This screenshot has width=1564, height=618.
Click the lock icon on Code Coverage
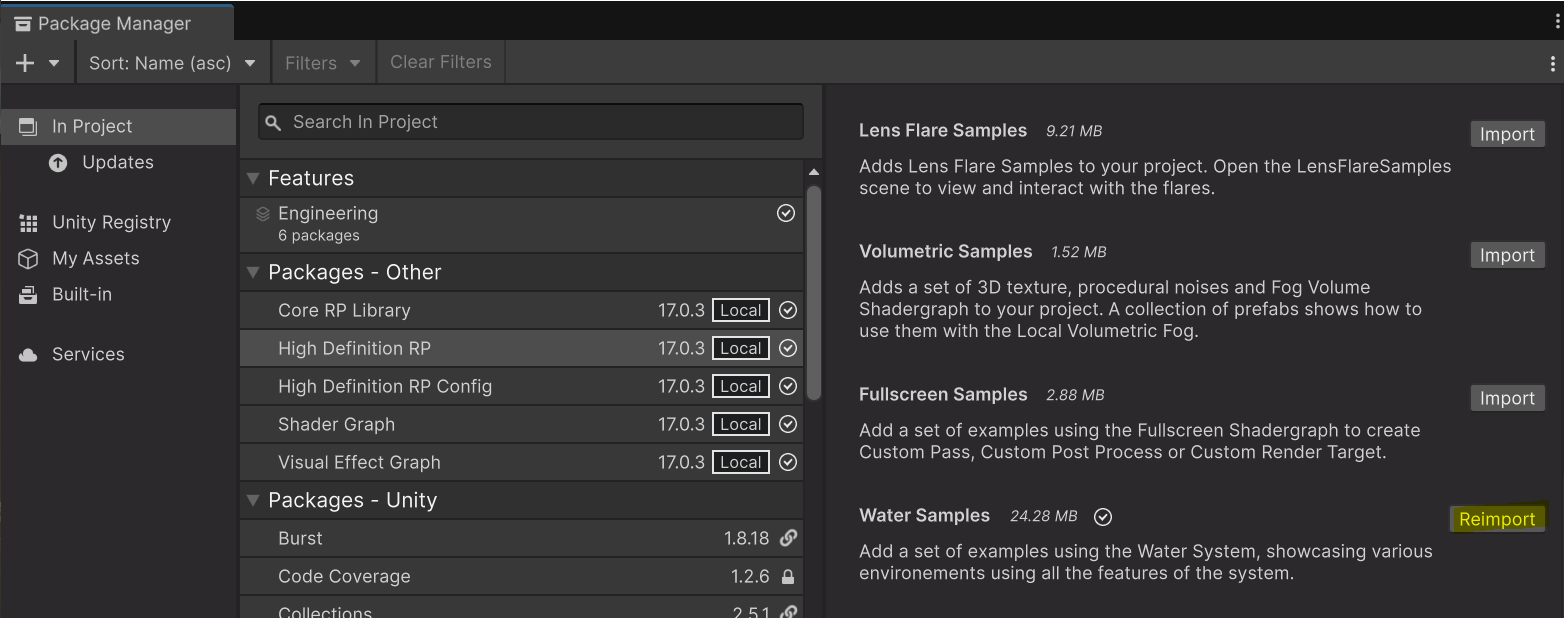(789, 576)
